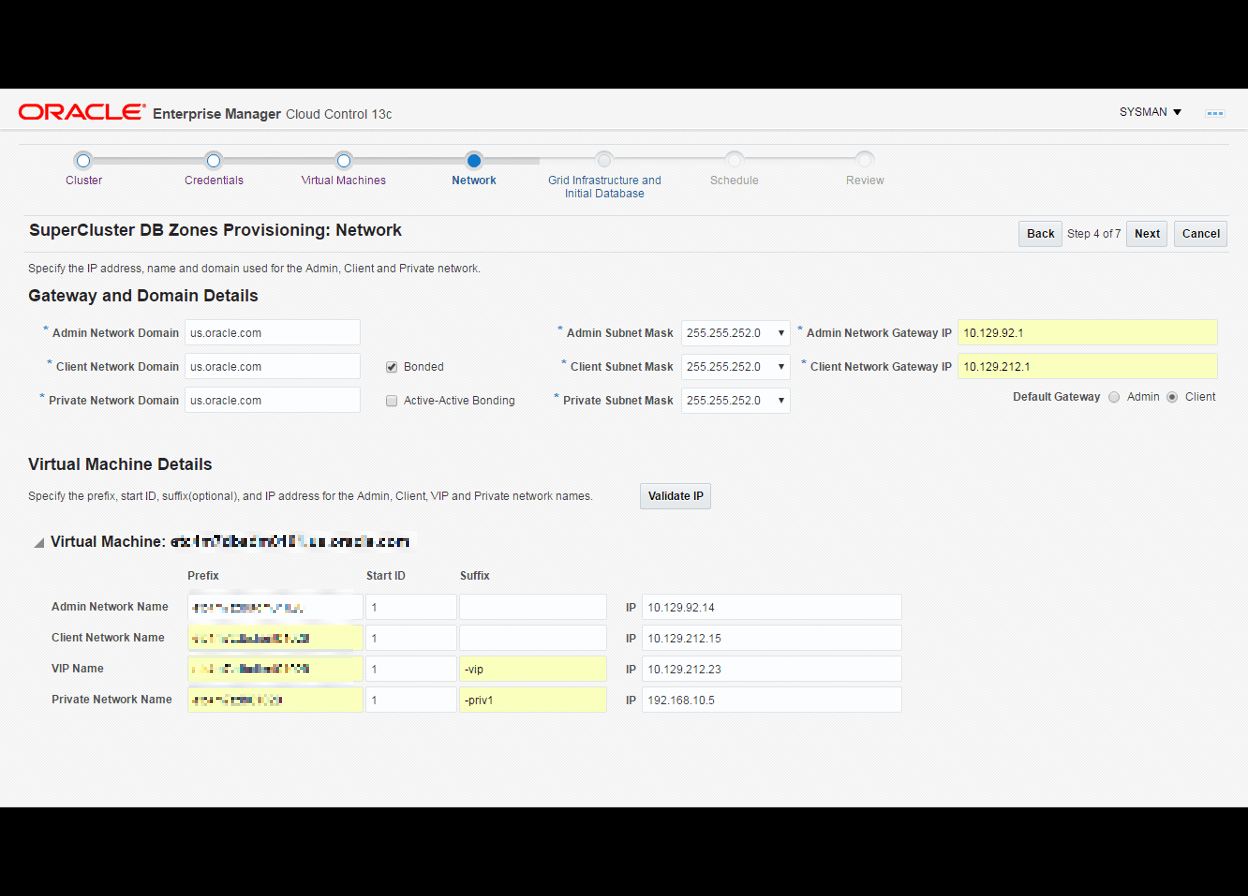Image resolution: width=1248 pixels, height=896 pixels.
Task: Enable Active-Active Bonding checkbox
Action: point(392,401)
